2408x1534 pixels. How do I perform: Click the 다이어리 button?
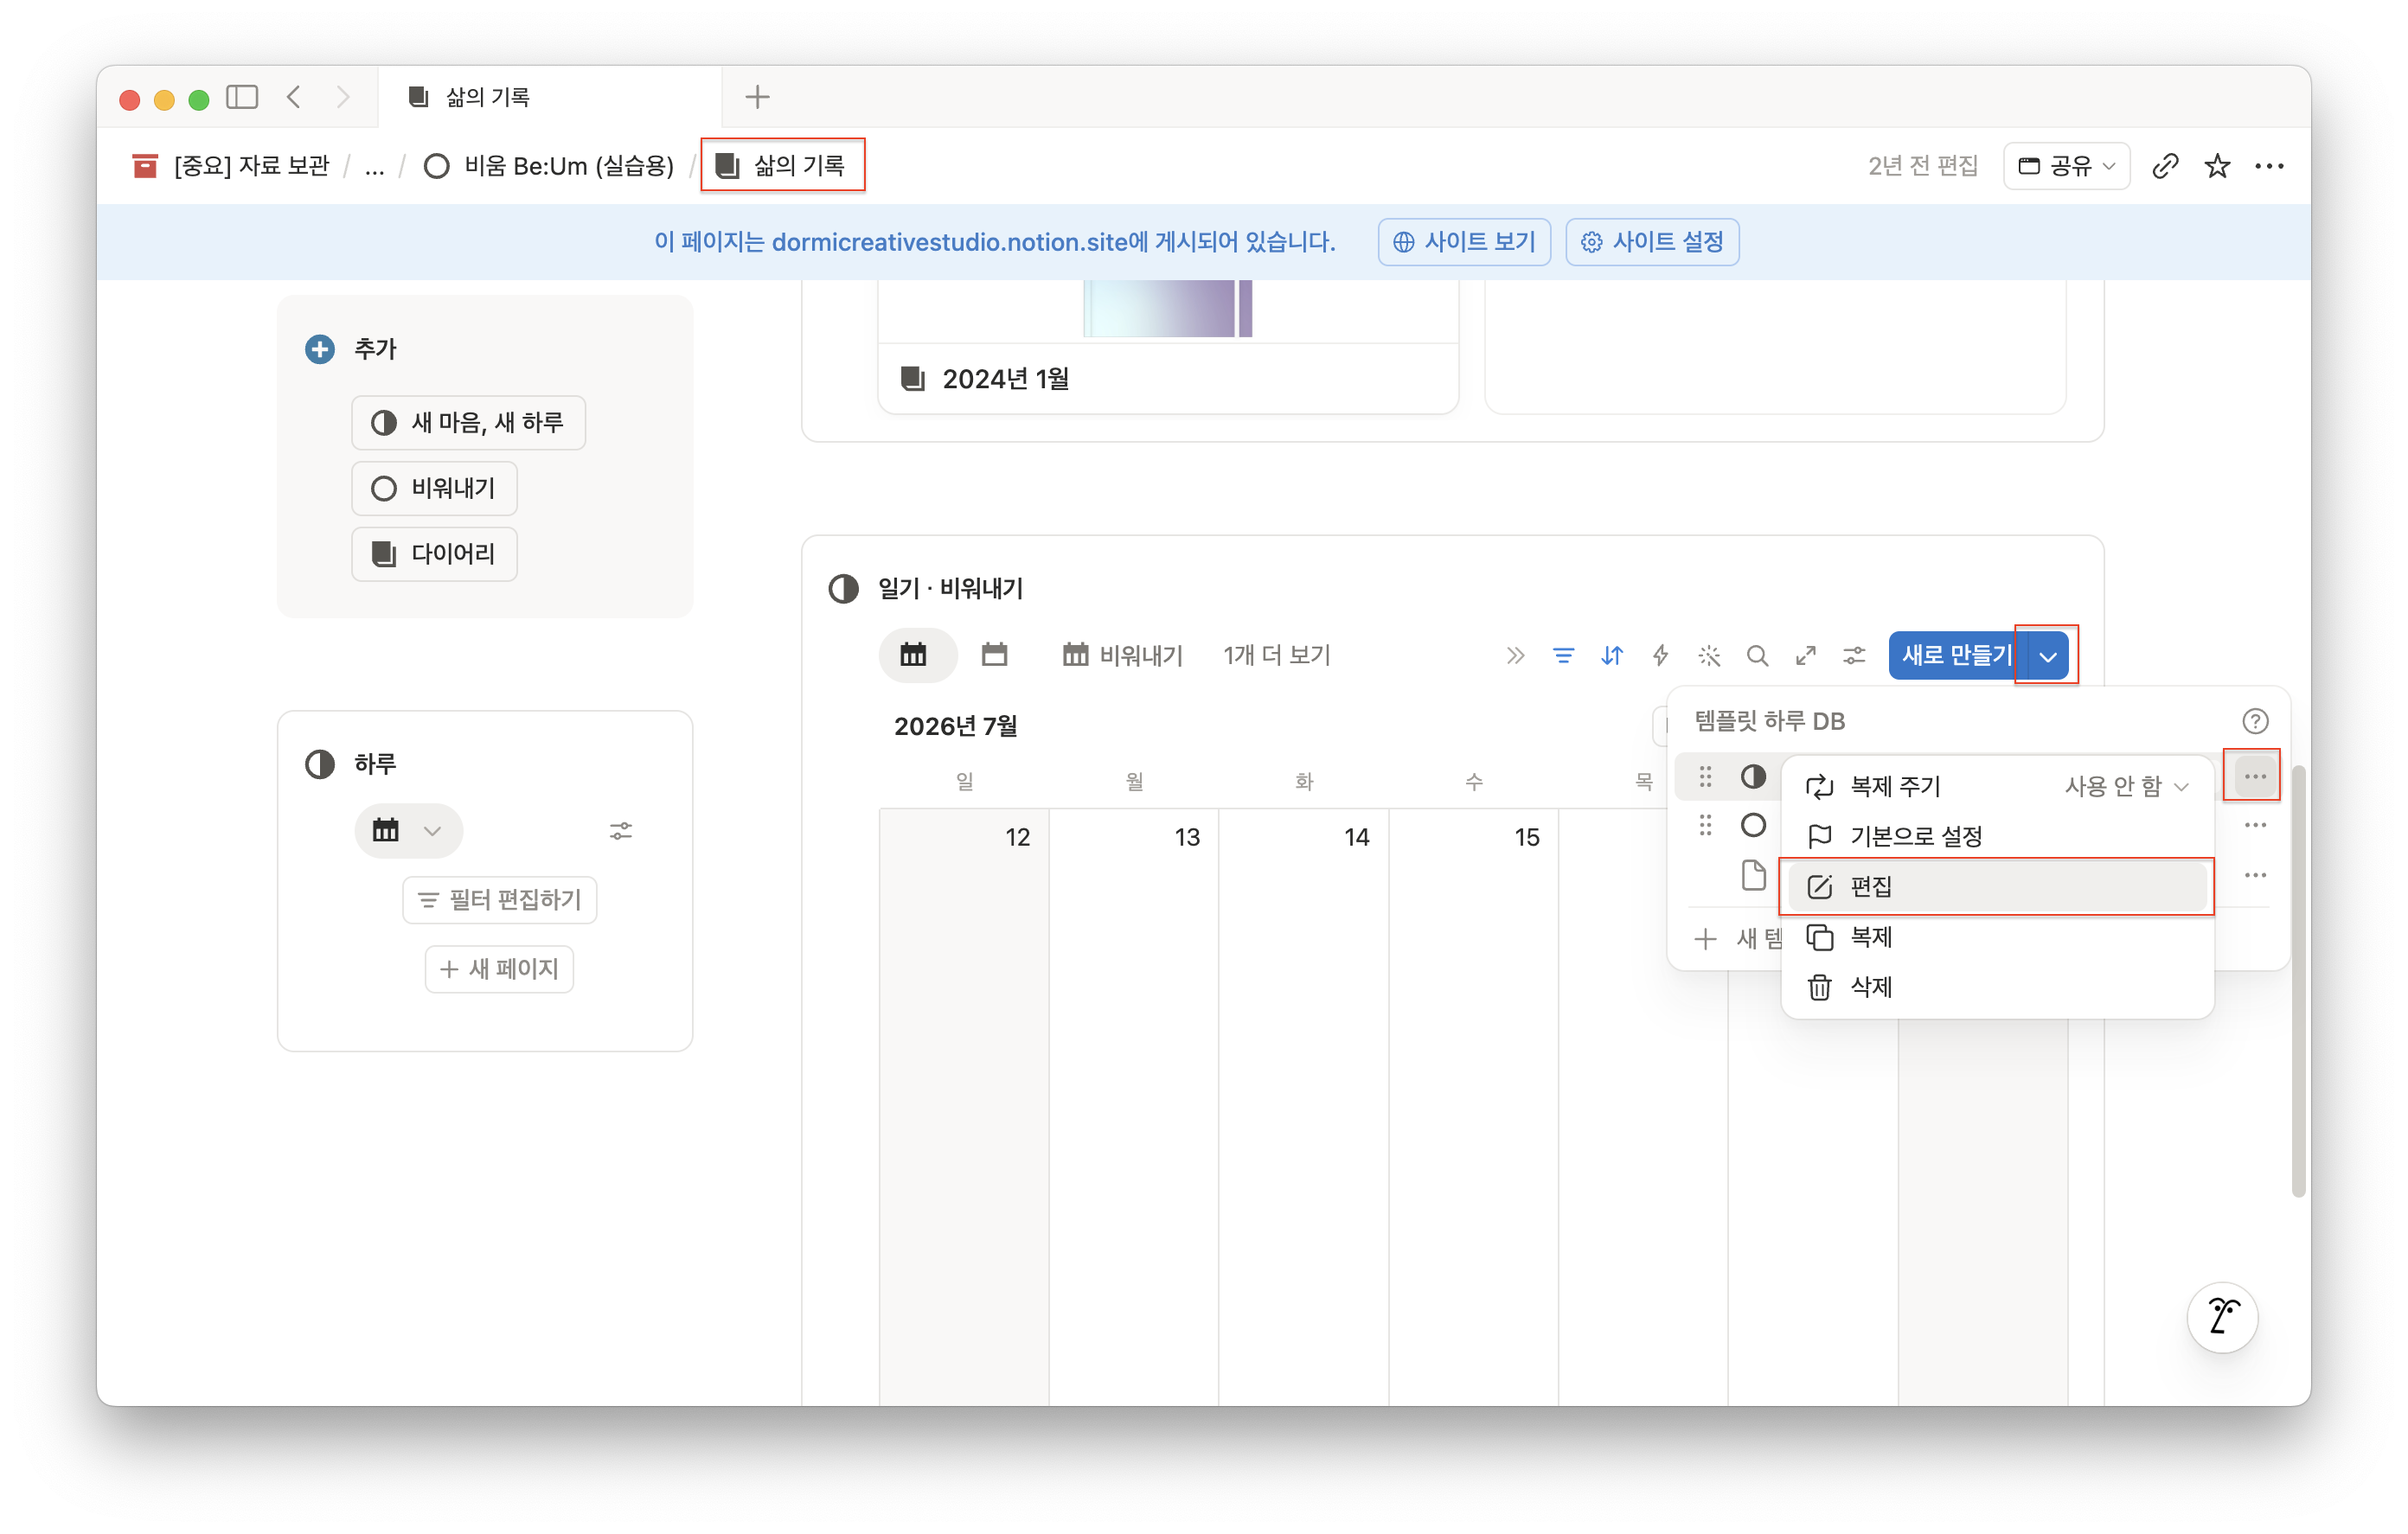pyautogui.click(x=434, y=554)
